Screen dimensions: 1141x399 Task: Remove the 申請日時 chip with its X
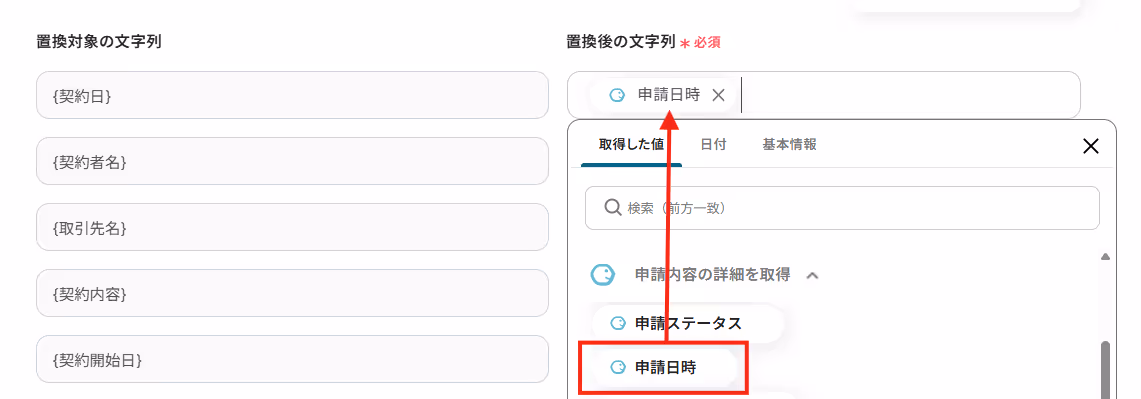[x=718, y=95]
